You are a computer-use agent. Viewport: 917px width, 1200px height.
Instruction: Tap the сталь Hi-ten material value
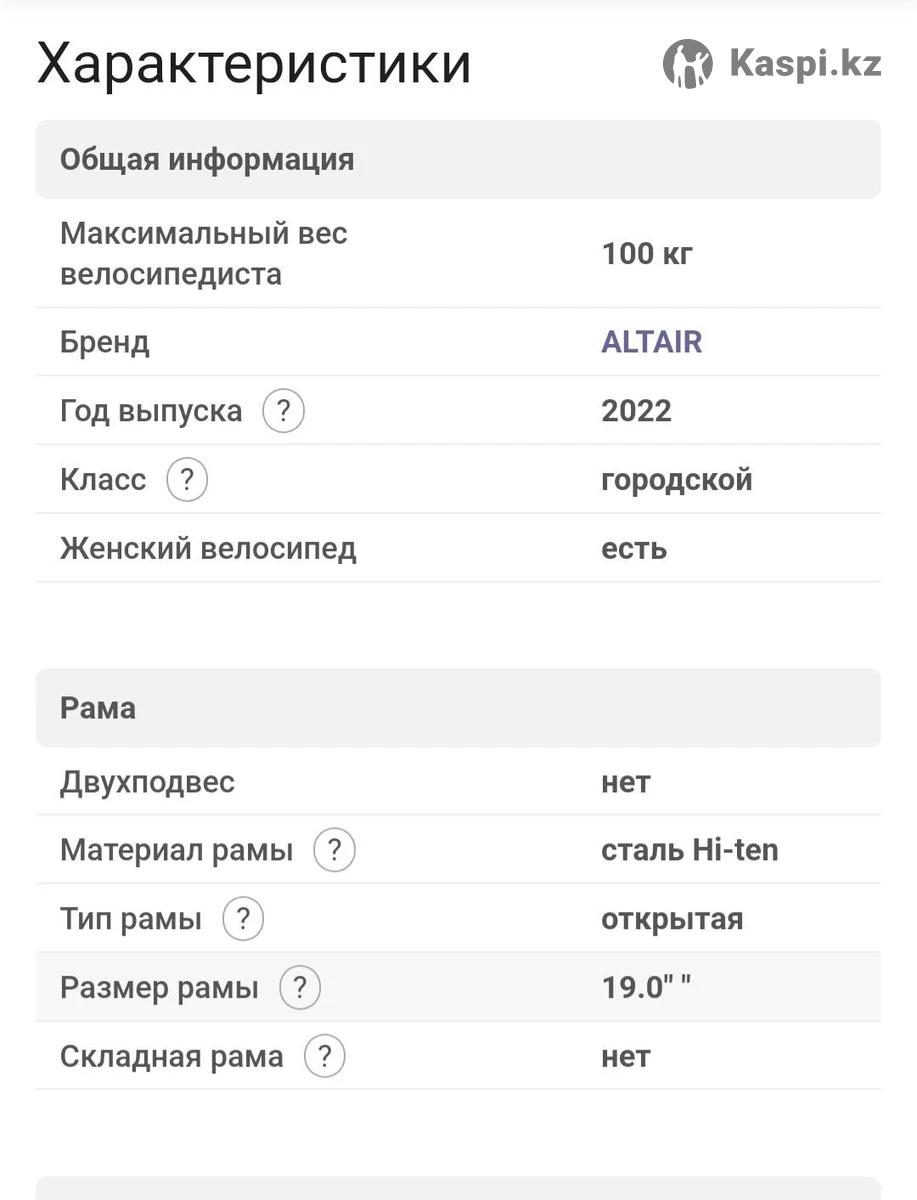point(690,851)
